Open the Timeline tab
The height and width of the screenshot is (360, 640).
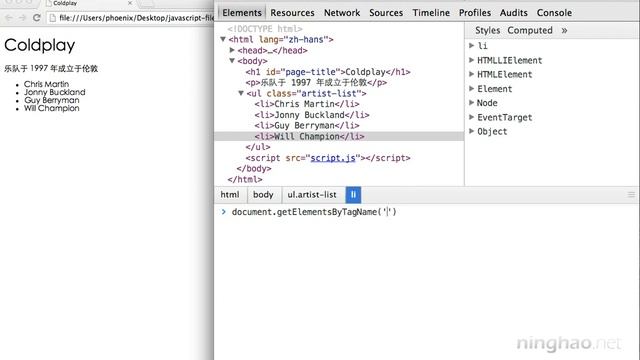pos(431,13)
